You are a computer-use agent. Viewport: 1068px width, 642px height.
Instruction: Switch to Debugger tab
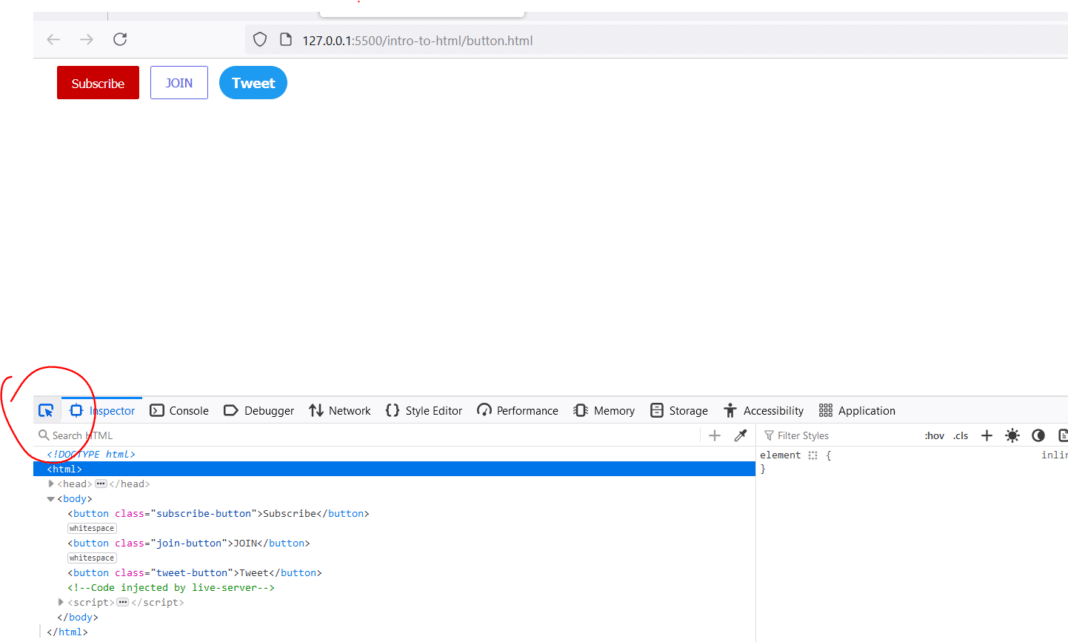pos(259,411)
